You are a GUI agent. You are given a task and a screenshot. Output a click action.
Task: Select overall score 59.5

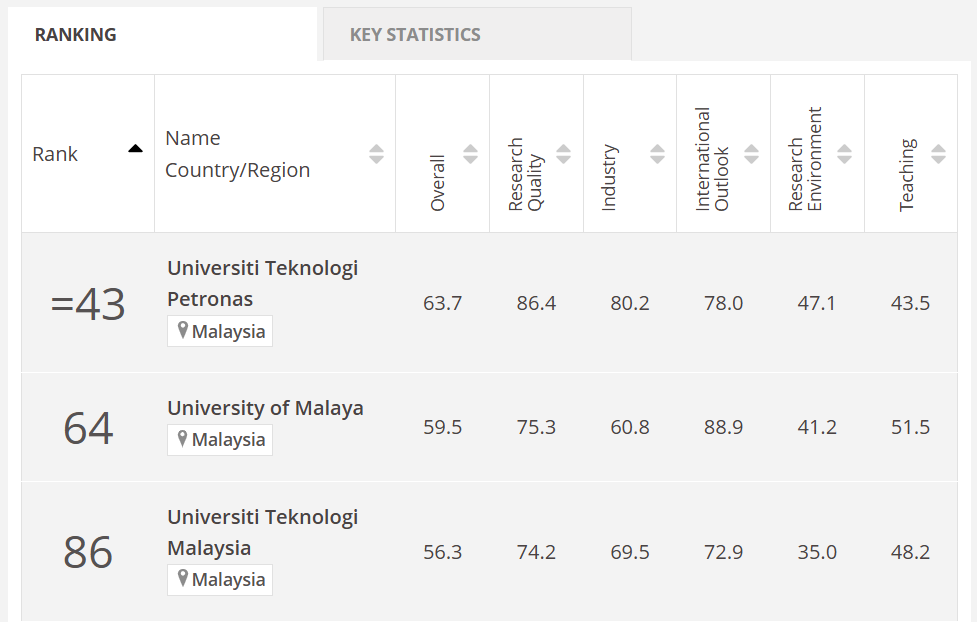[442, 427]
